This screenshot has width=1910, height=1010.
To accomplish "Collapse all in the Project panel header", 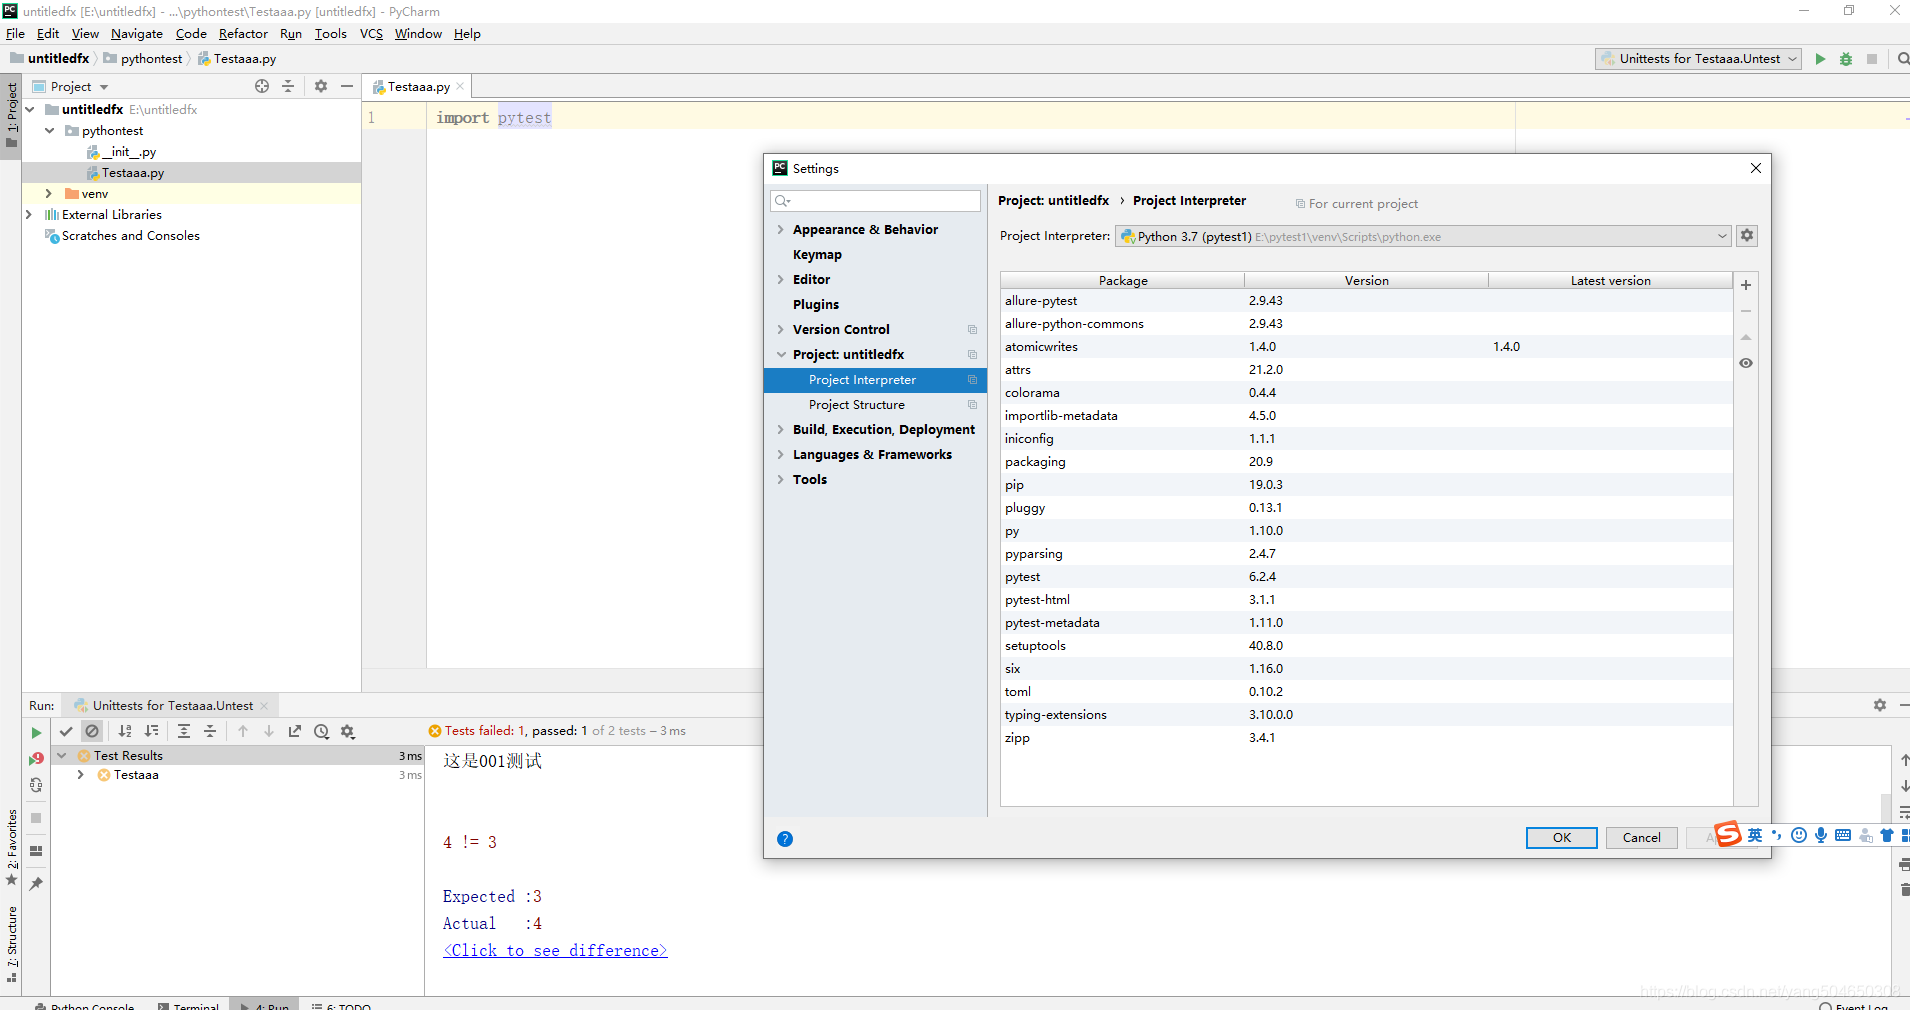I will [x=288, y=86].
